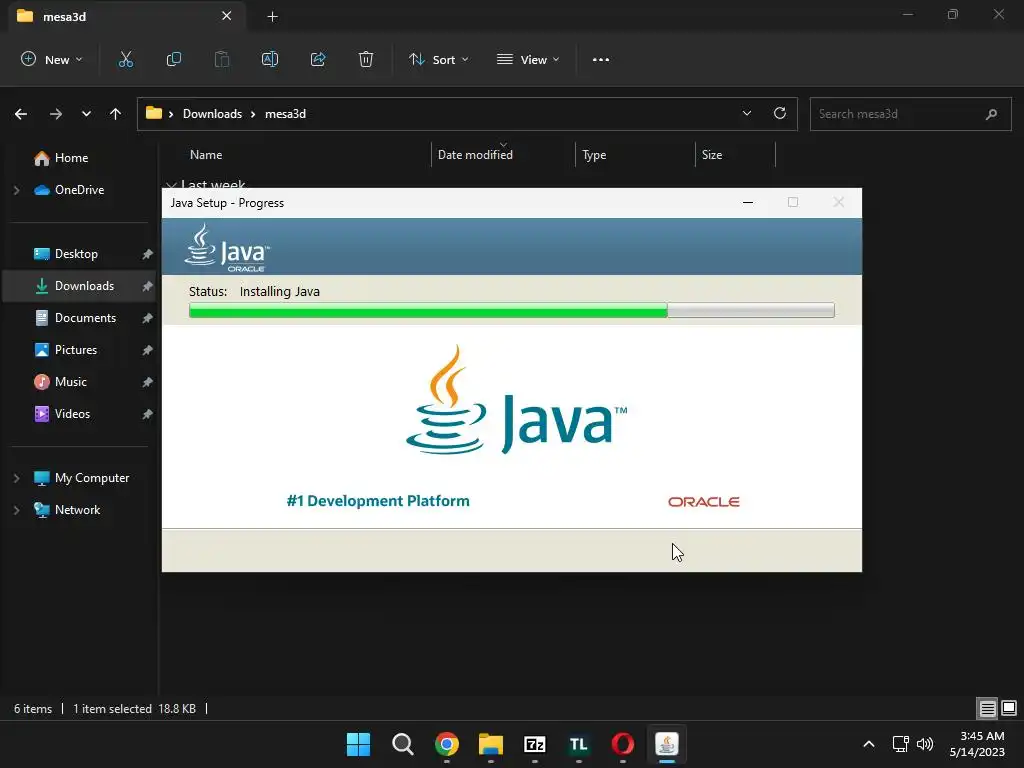Open recent locations chevron
Viewport: 1024px width, 768px height.
click(x=86, y=114)
